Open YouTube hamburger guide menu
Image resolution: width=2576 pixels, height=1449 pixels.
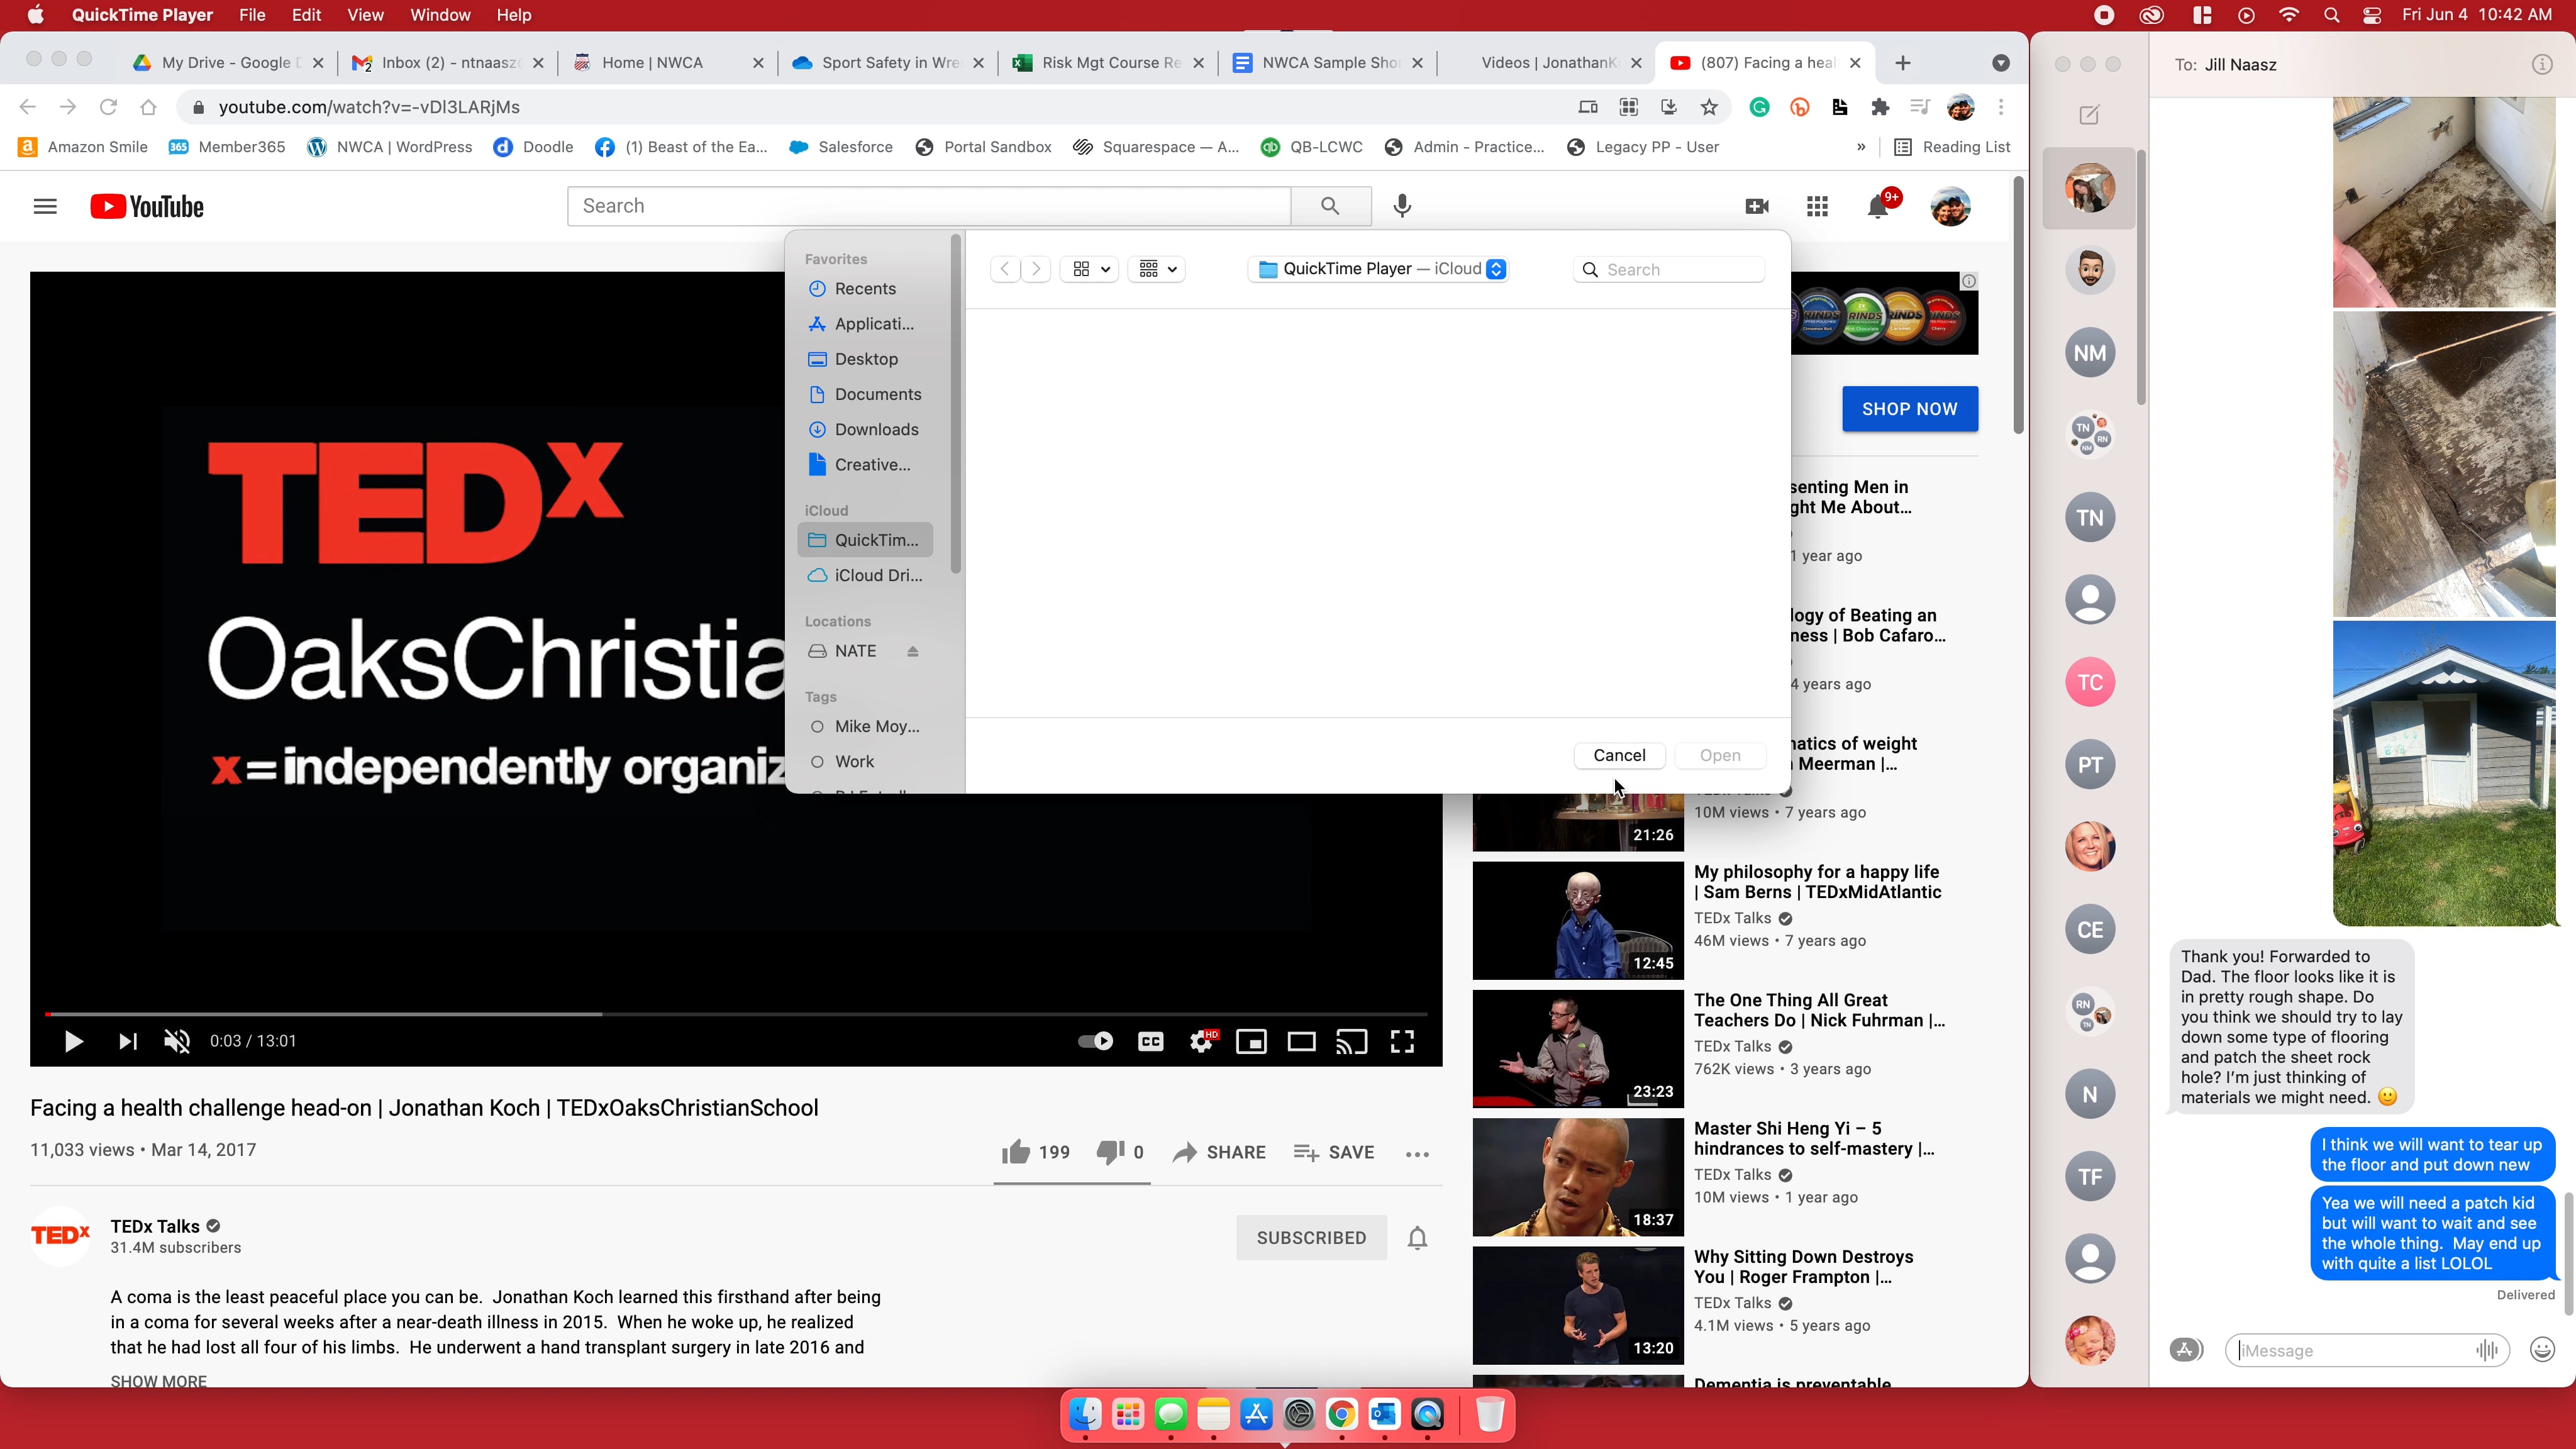coord(45,206)
